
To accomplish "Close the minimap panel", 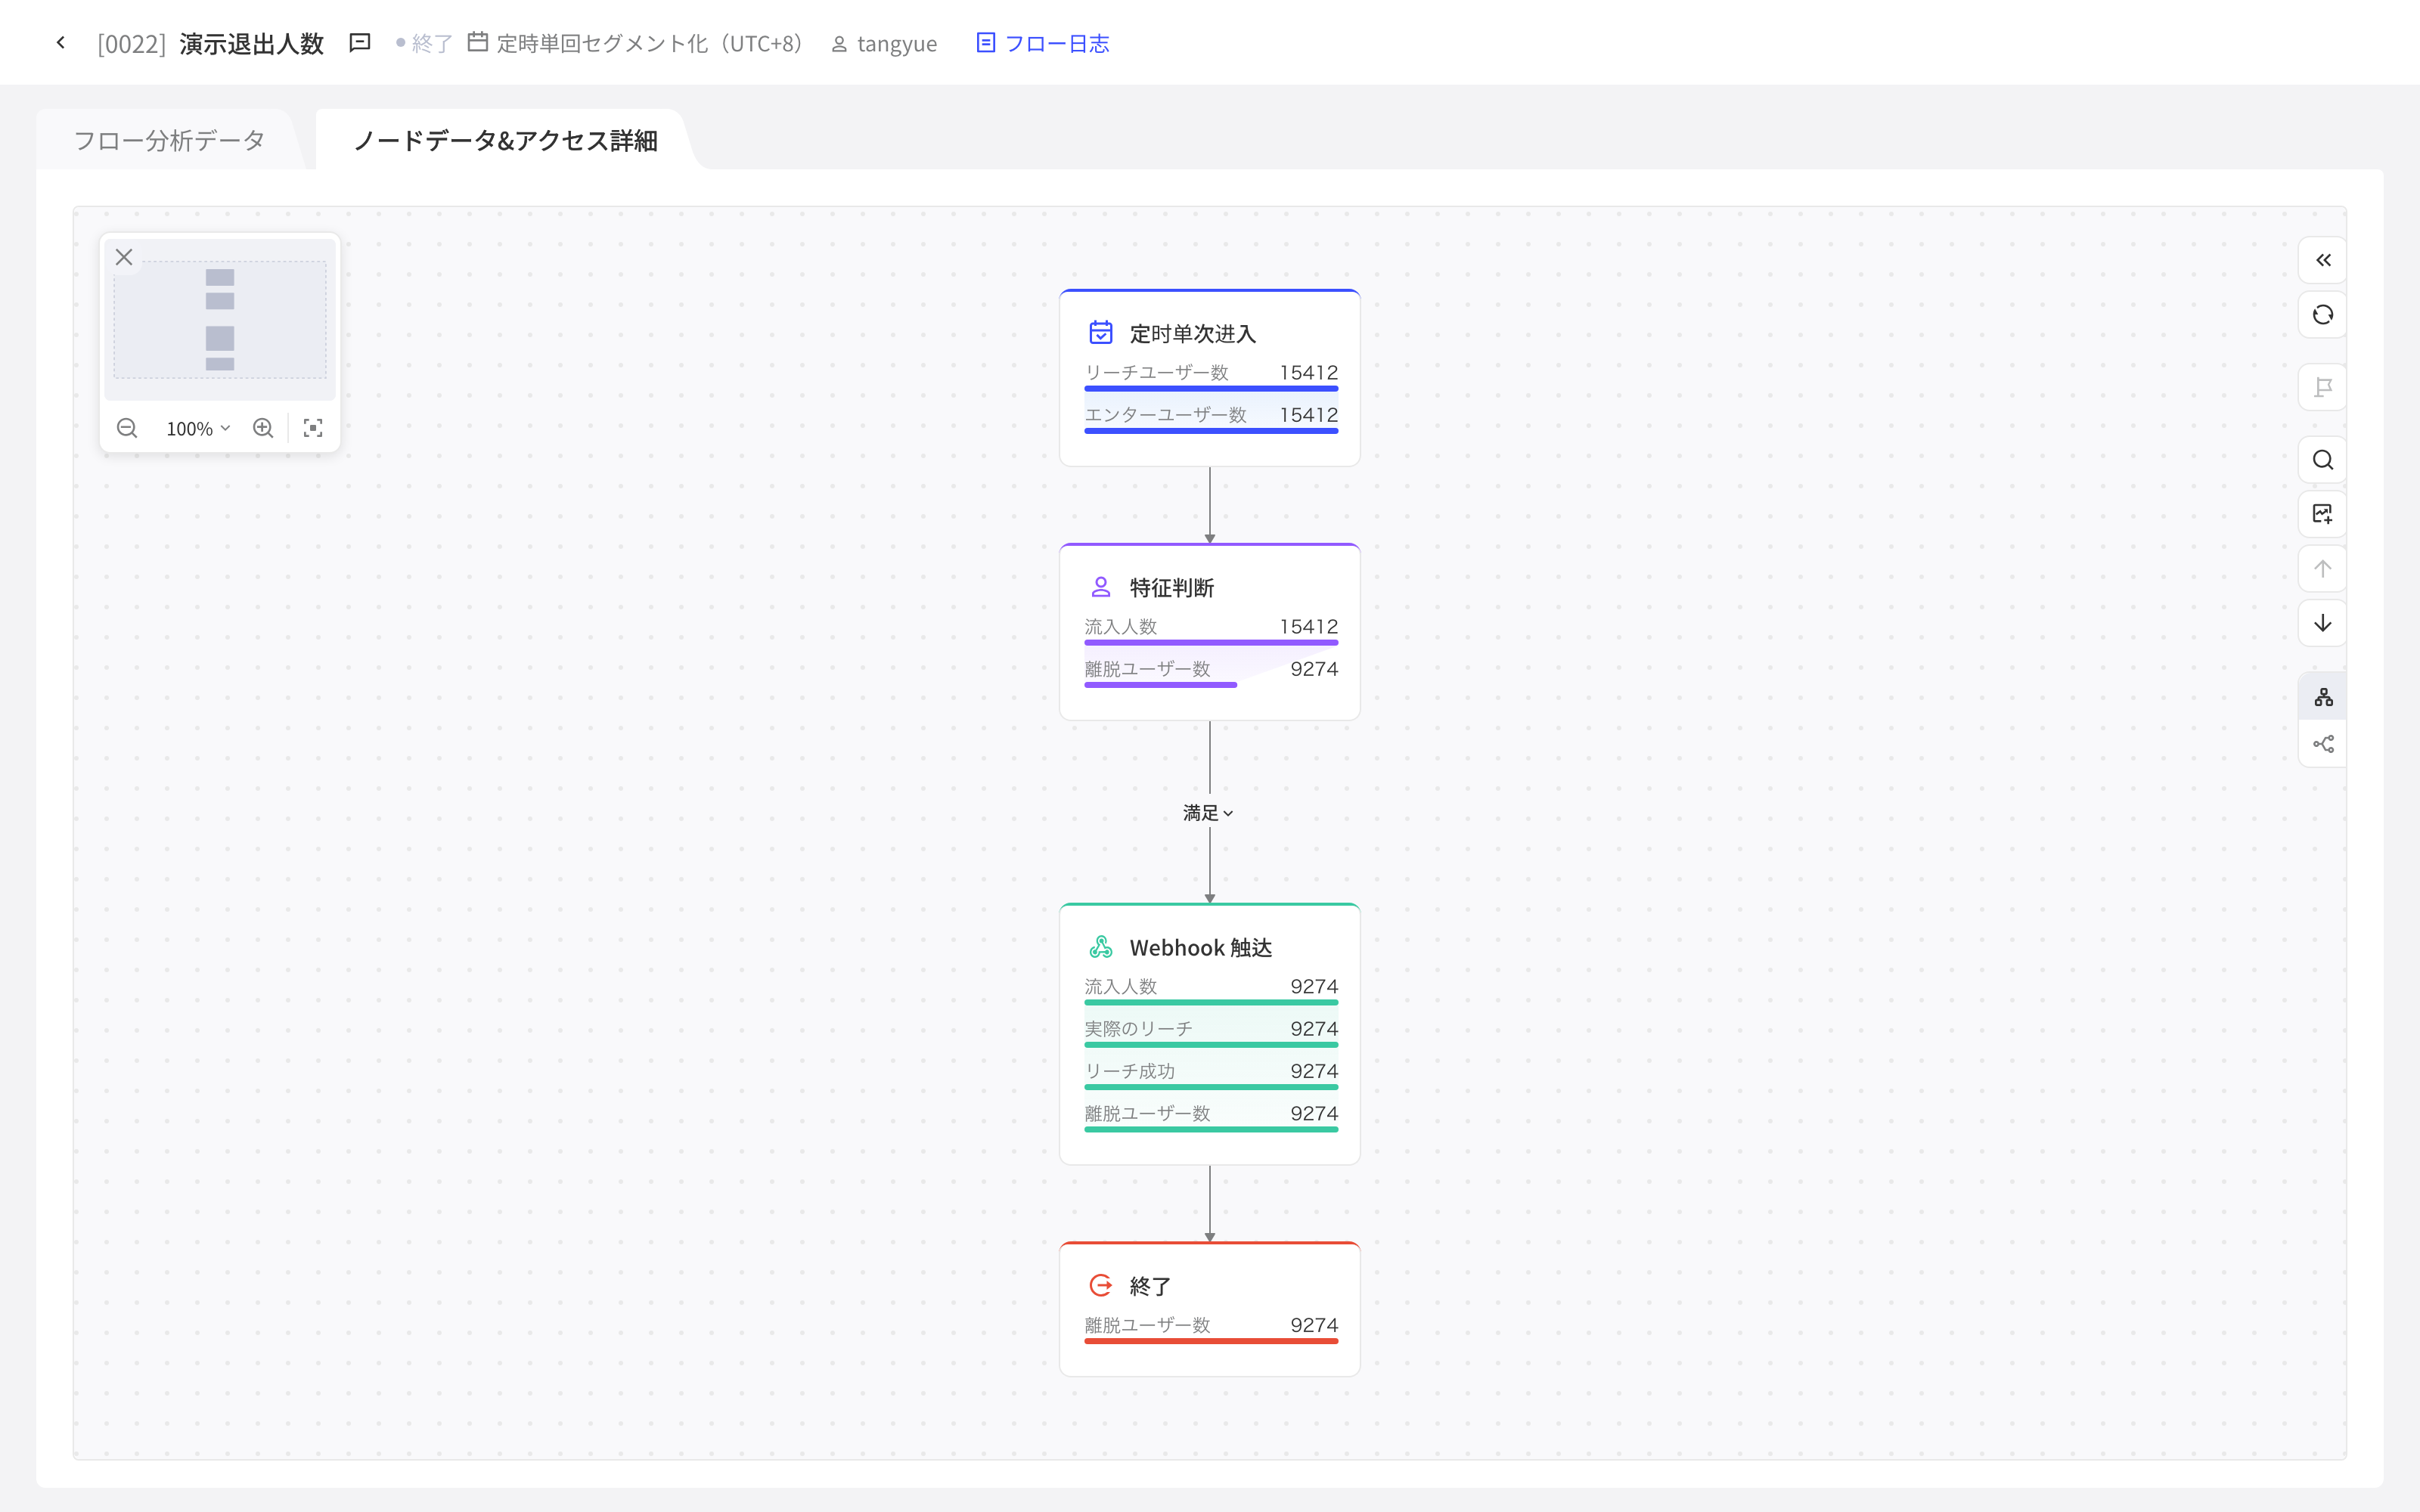I will [124, 257].
